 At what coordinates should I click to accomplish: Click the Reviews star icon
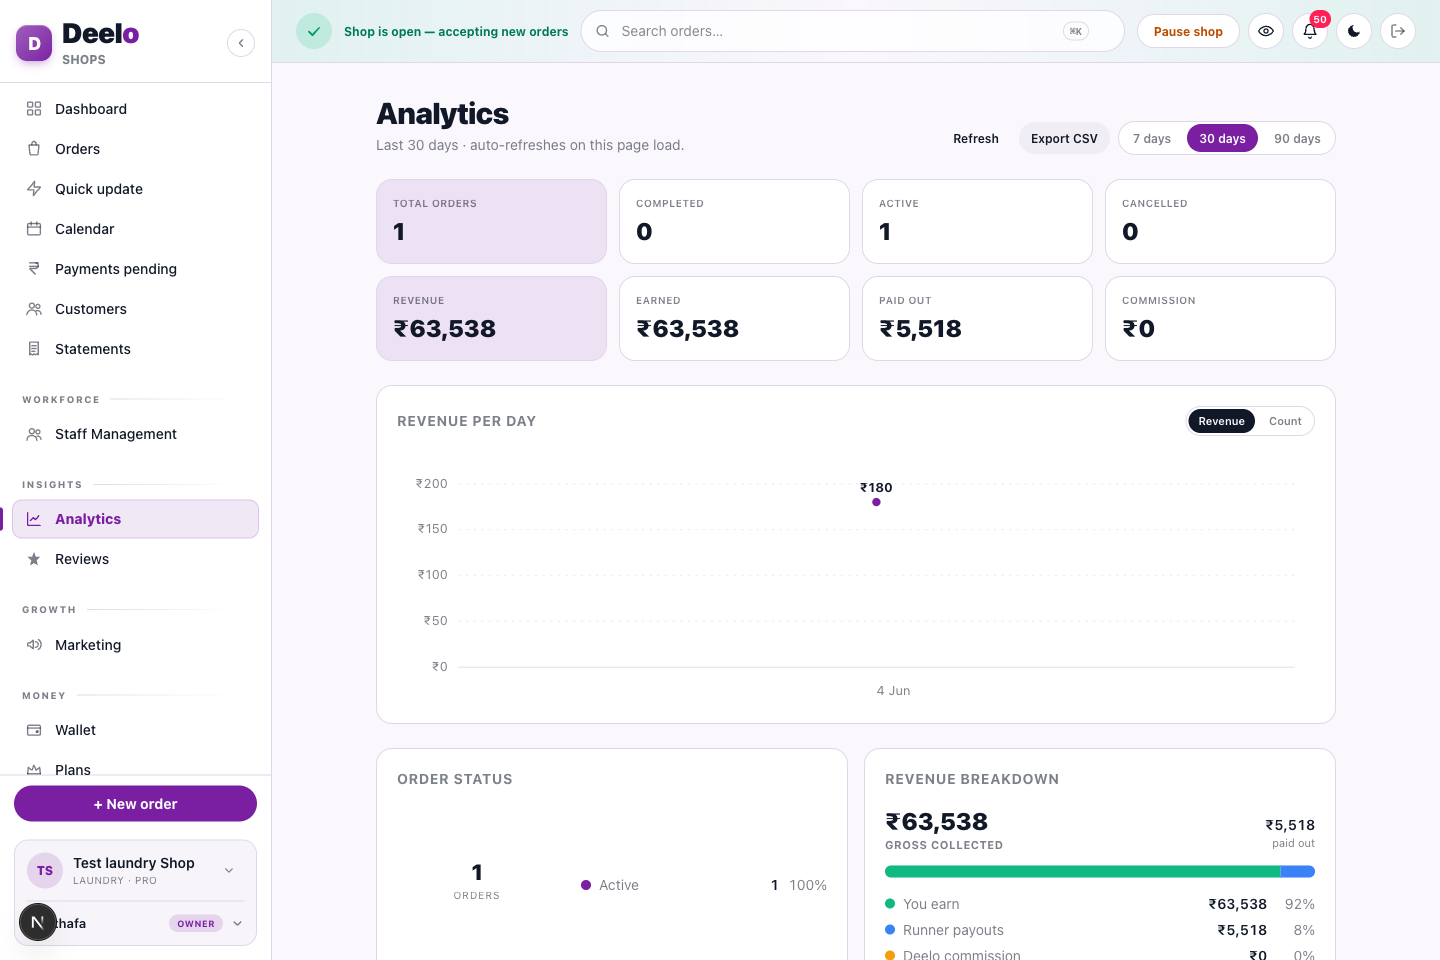point(34,559)
